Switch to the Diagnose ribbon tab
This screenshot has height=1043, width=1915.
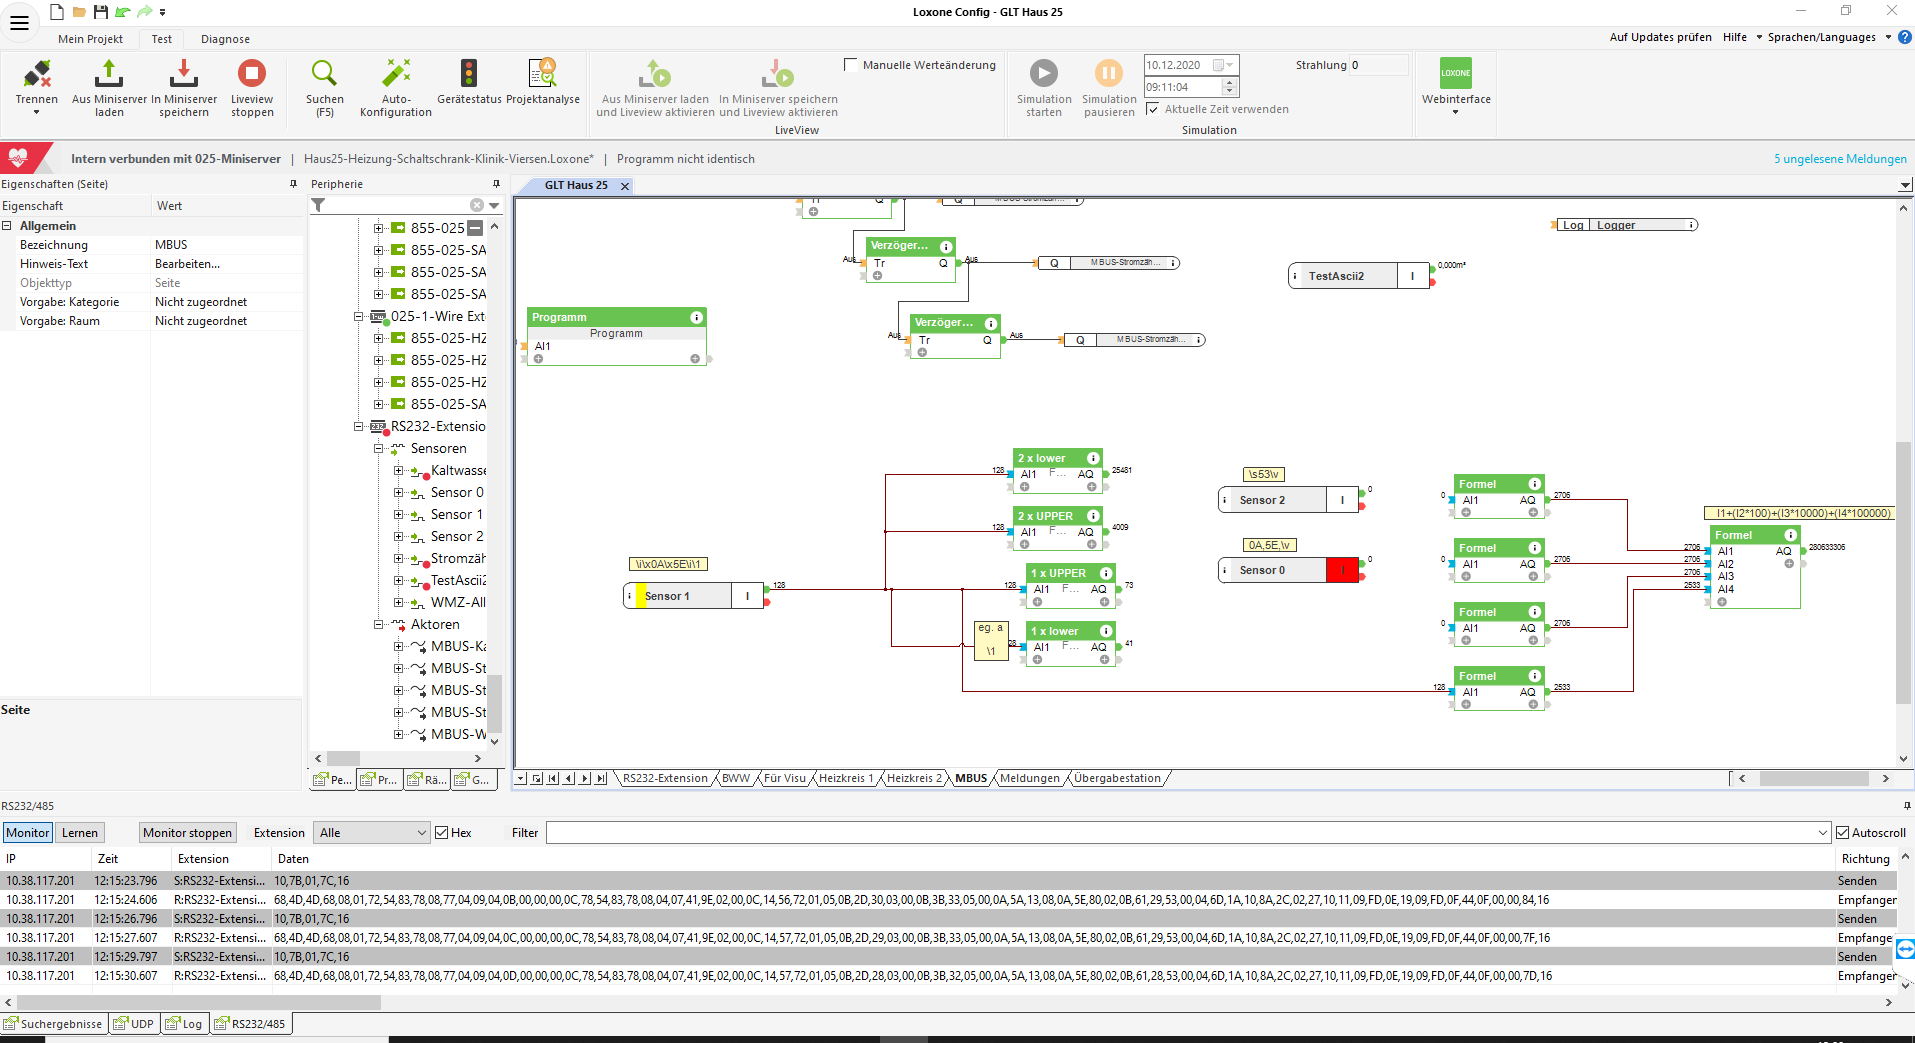pos(225,39)
